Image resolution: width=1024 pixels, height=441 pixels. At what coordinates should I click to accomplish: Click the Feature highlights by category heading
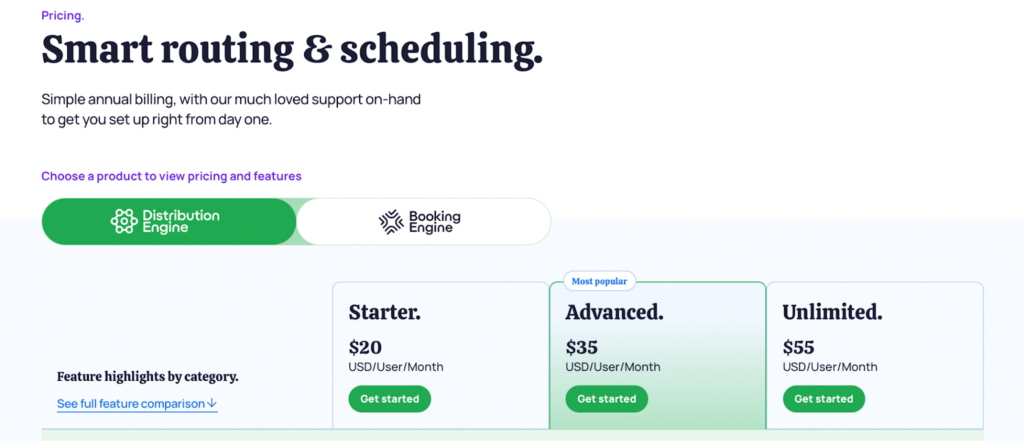[x=147, y=377]
